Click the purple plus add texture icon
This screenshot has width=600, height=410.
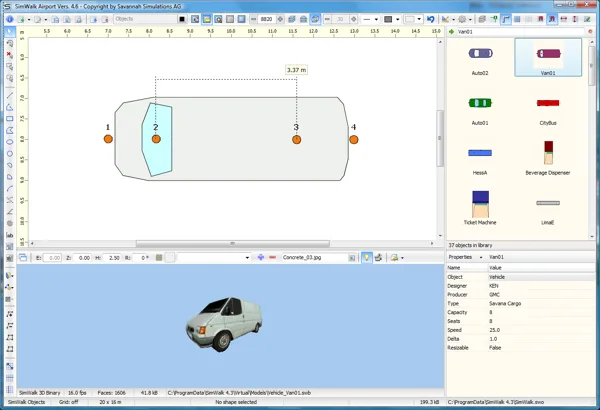click(x=261, y=257)
